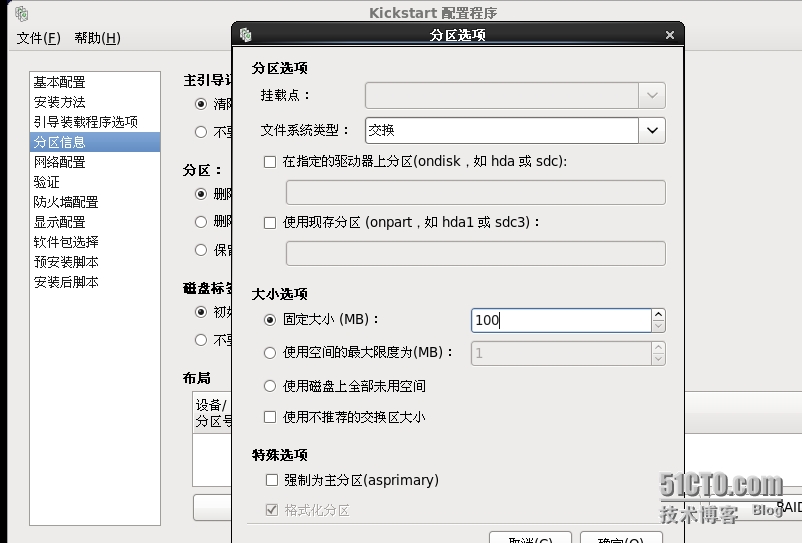Viewport: 802px width, 543px height.
Task: Select 使用空间的最大限度为(MB) radio button
Action: (270, 353)
